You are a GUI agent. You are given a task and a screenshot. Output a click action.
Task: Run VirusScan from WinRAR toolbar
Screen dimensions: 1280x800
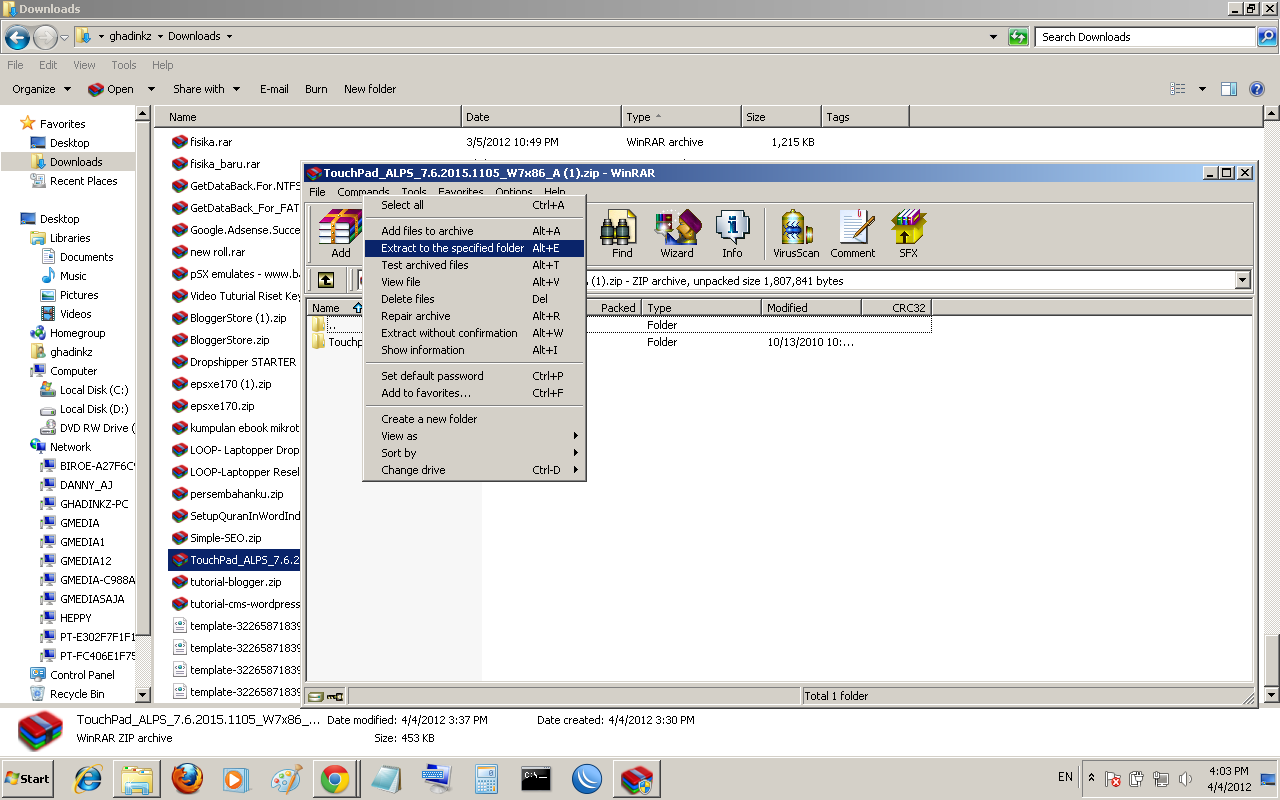pos(796,234)
